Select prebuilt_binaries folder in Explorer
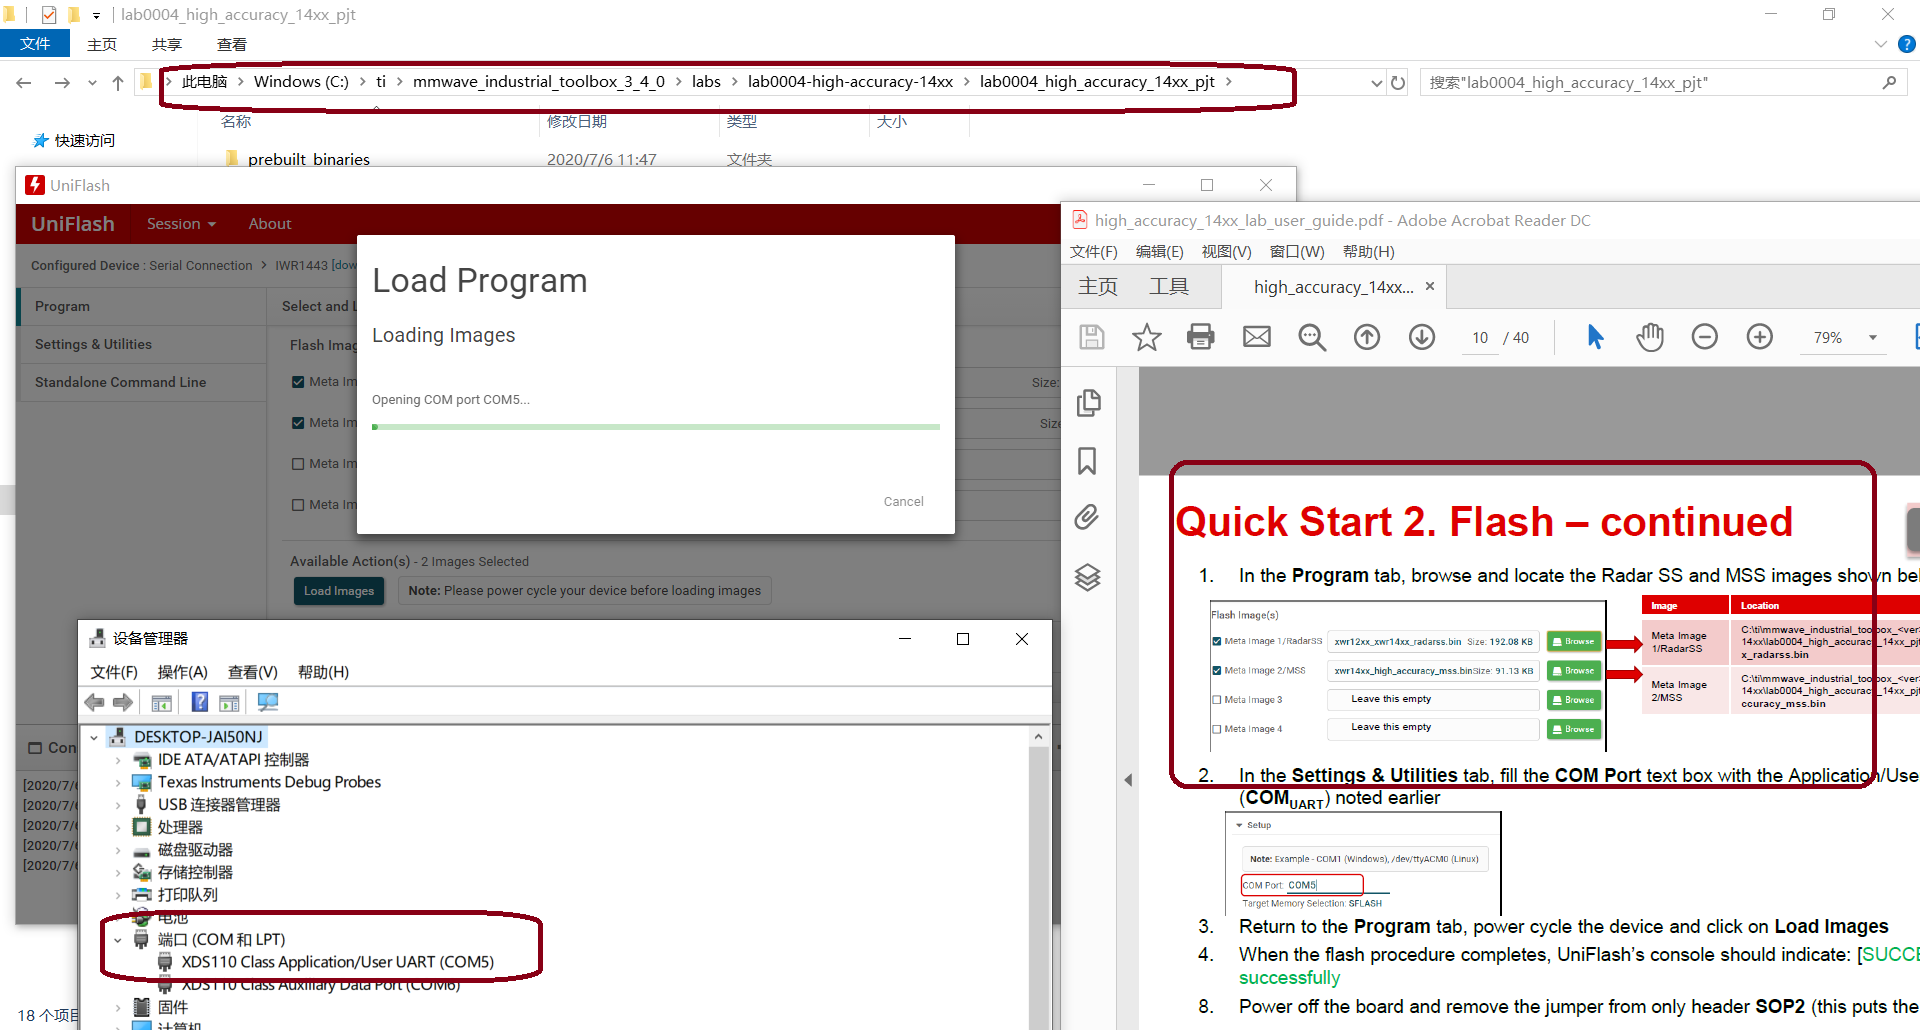 (309, 159)
